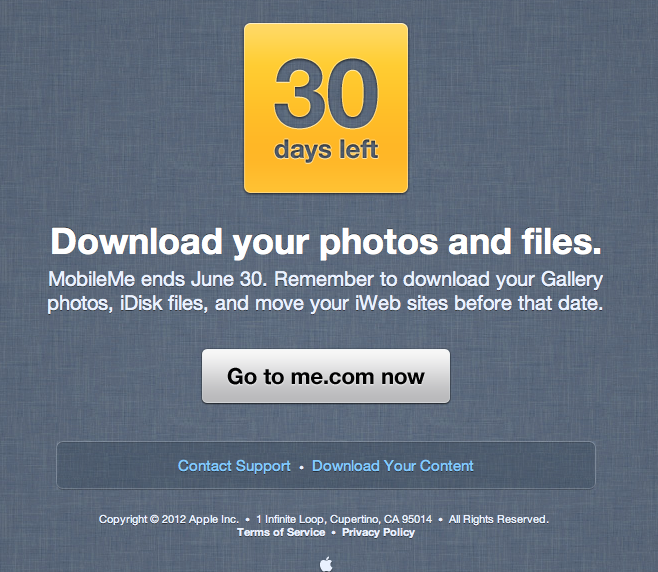Click the Apple logo at page bottom
The width and height of the screenshot is (658, 572).
326,564
